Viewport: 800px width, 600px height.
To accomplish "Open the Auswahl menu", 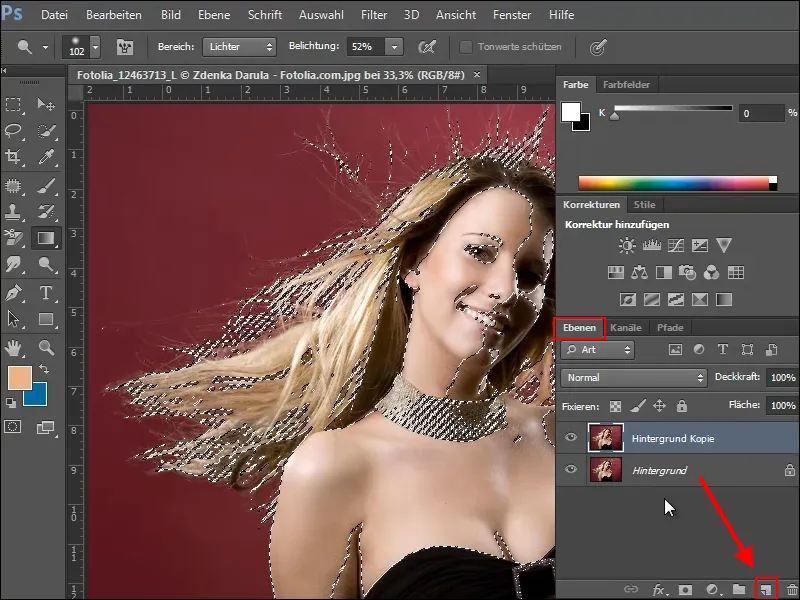I will pos(321,15).
